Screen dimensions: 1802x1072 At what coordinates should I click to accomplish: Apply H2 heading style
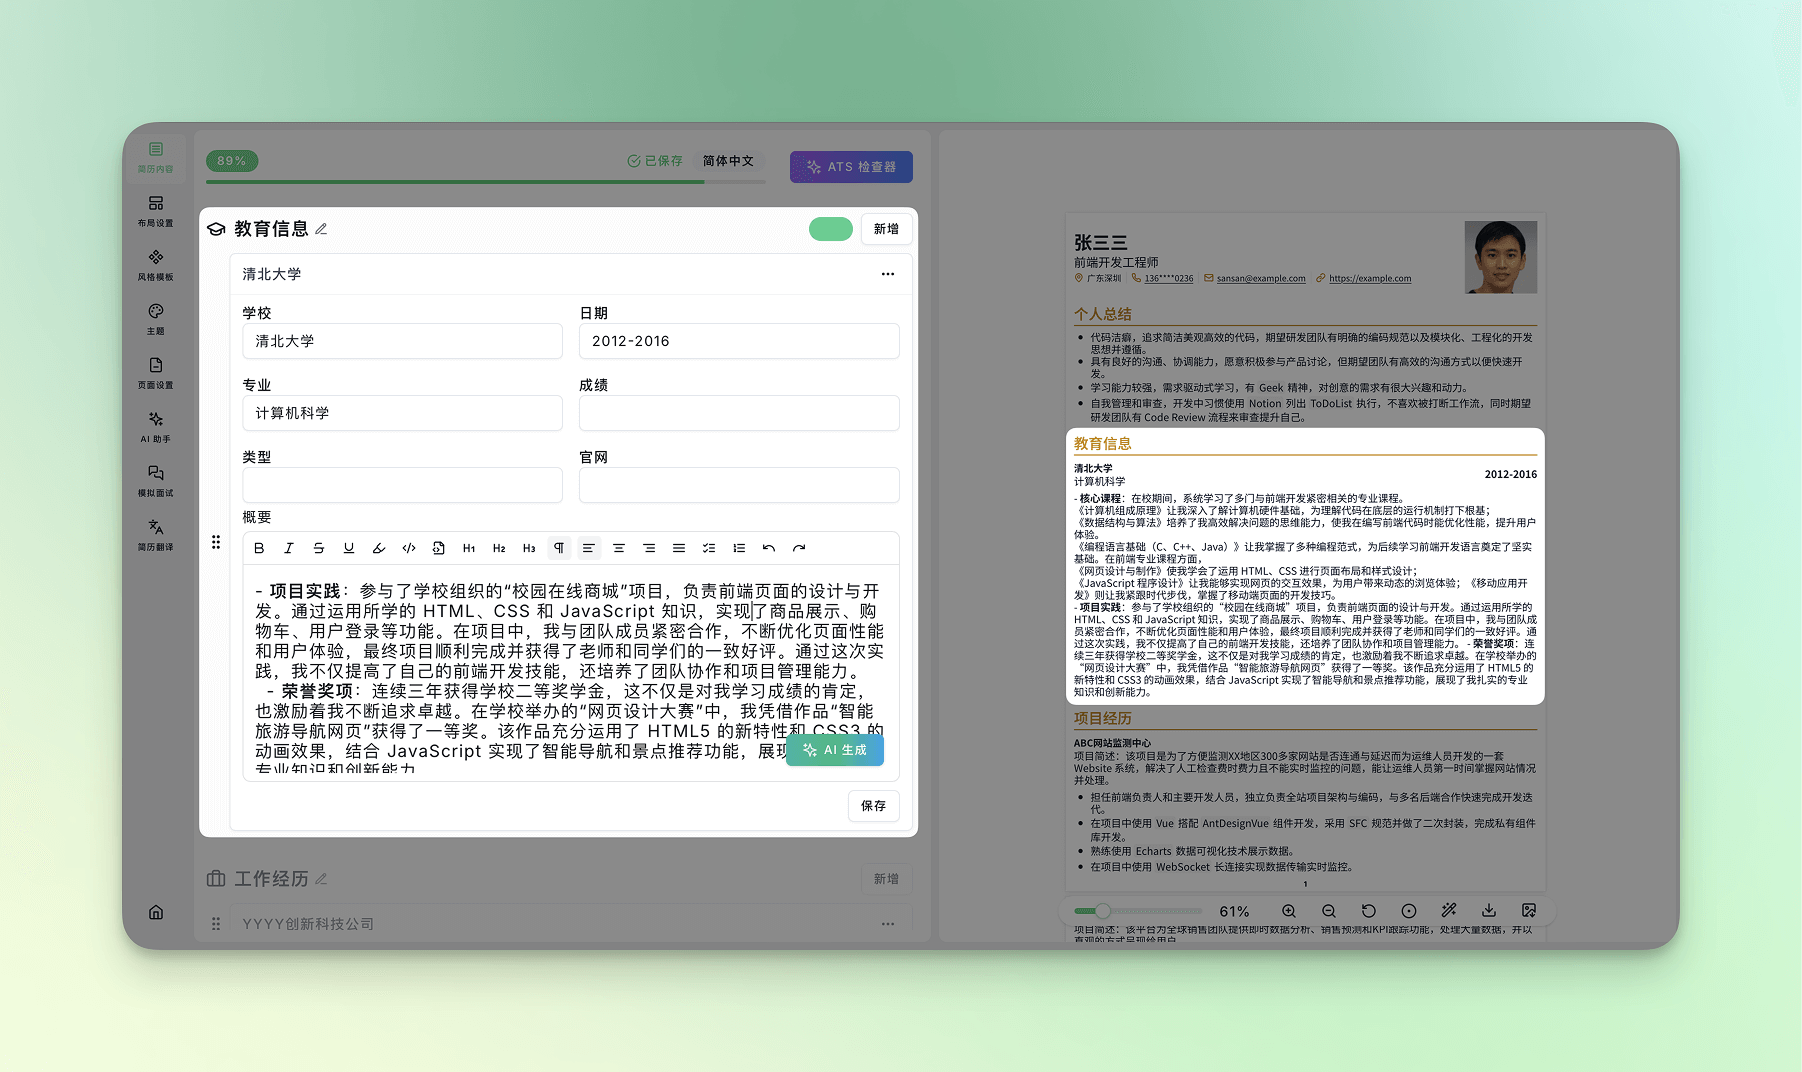(499, 548)
